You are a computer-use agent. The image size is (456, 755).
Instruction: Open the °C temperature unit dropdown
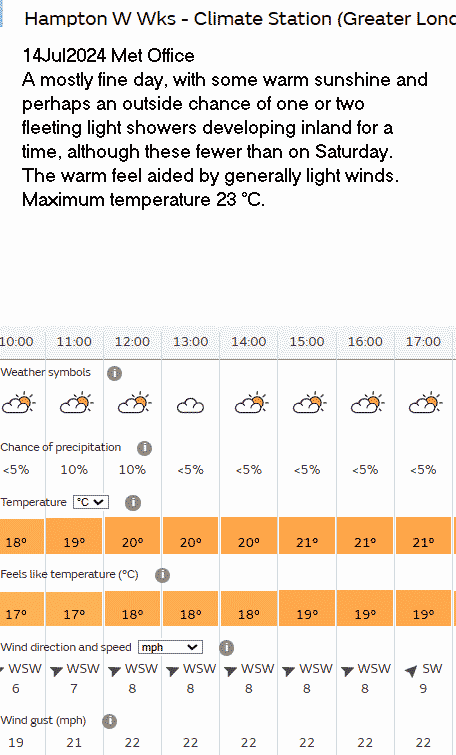91,502
